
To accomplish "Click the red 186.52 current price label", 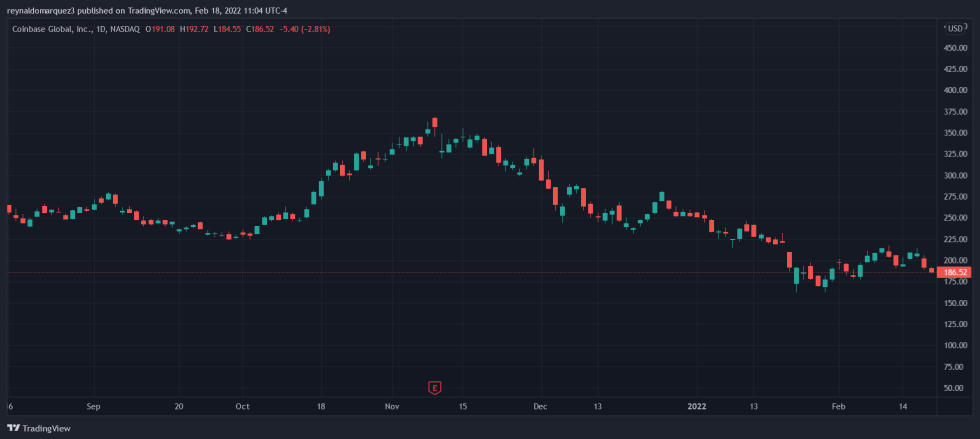I will (x=955, y=272).
